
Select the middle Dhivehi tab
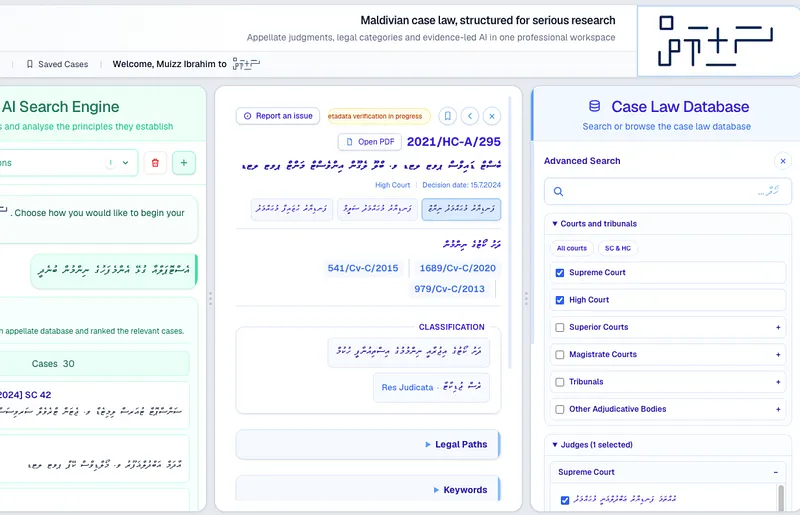(x=377, y=209)
